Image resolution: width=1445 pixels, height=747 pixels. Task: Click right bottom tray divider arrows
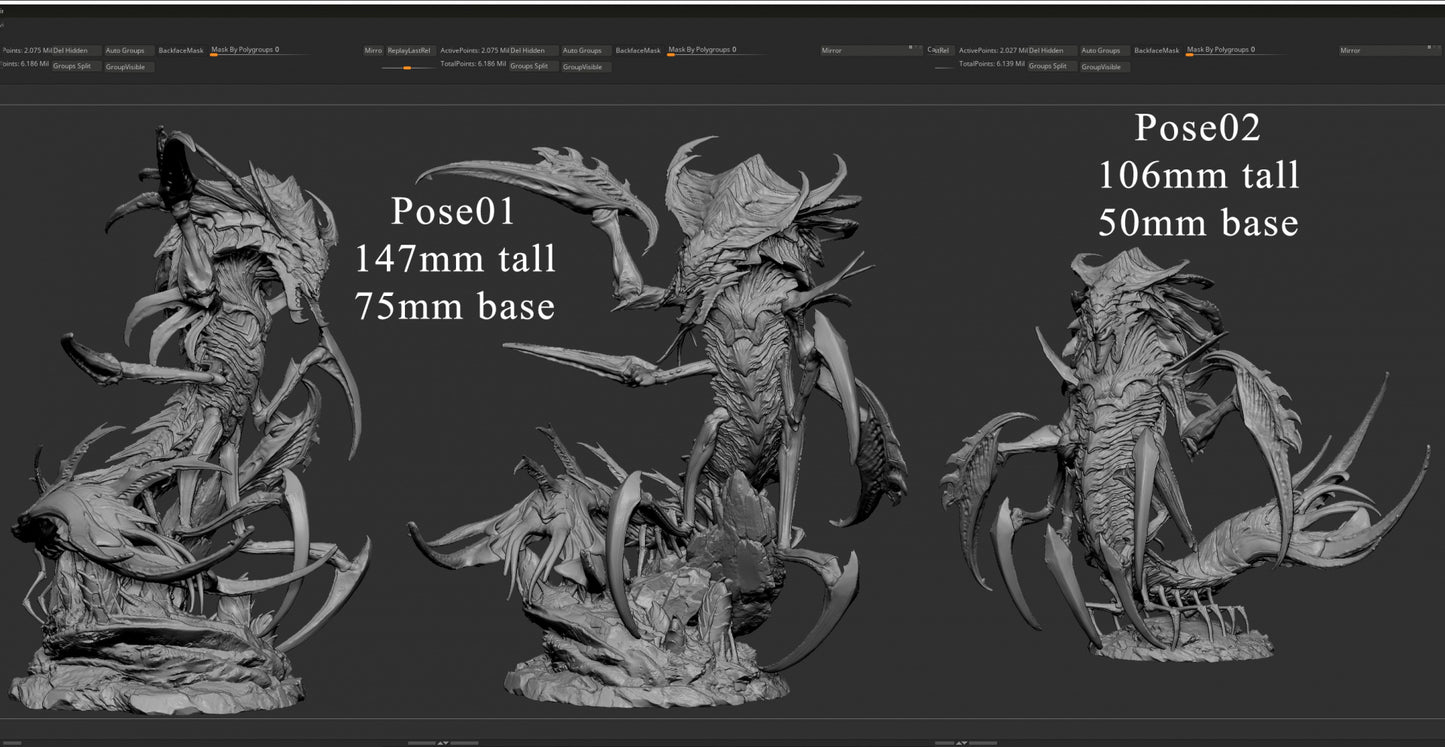coord(962,743)
